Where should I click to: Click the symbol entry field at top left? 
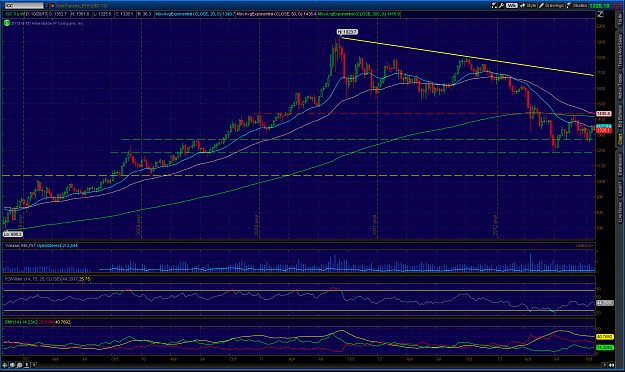click(24, 6)
